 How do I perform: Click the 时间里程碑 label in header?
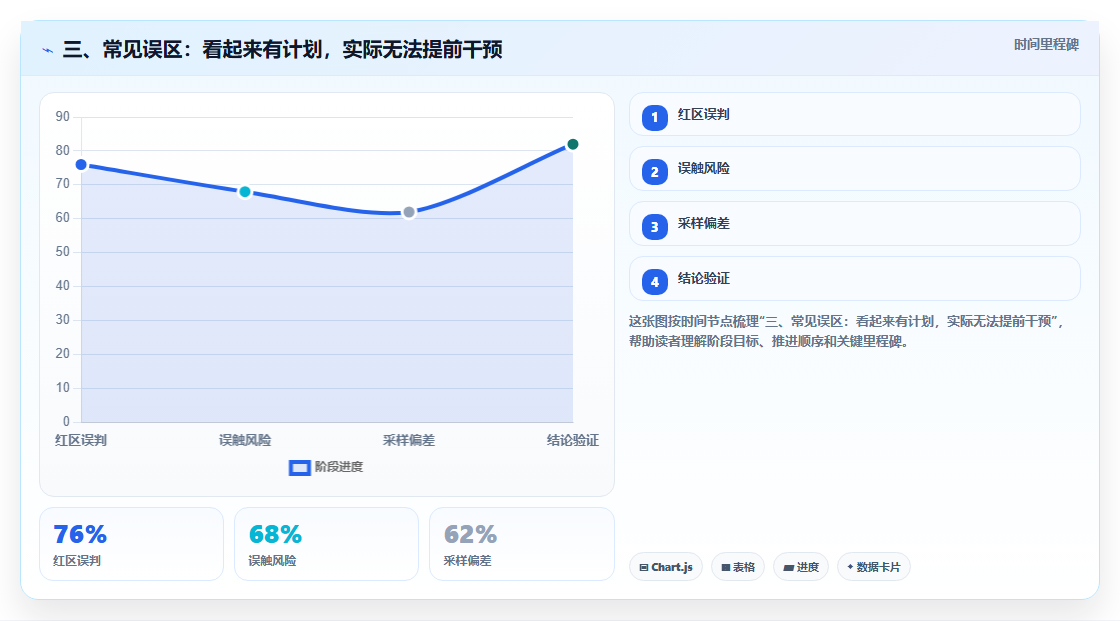click(x=1046, y=45)
